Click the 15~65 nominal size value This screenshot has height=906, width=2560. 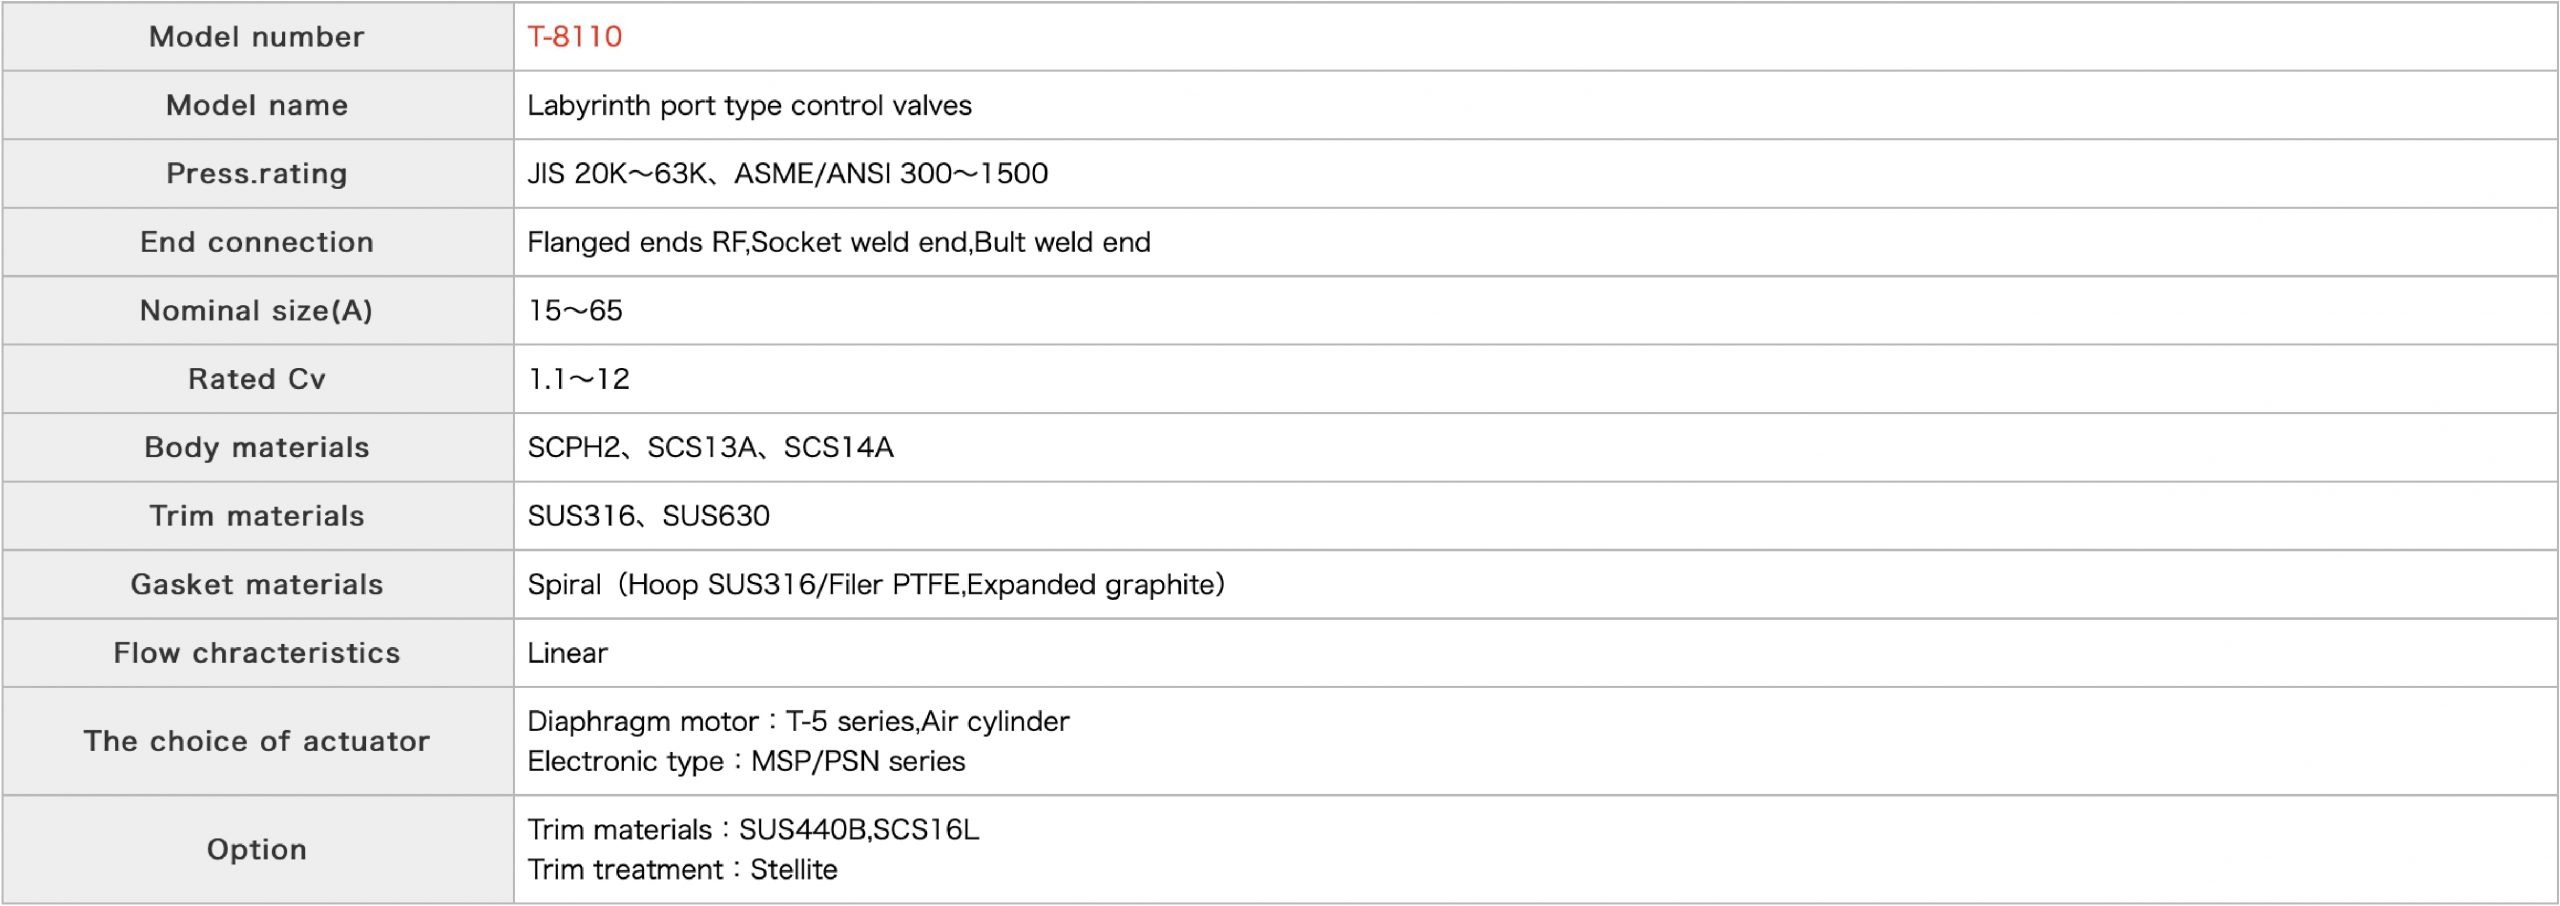coord(575,310)
